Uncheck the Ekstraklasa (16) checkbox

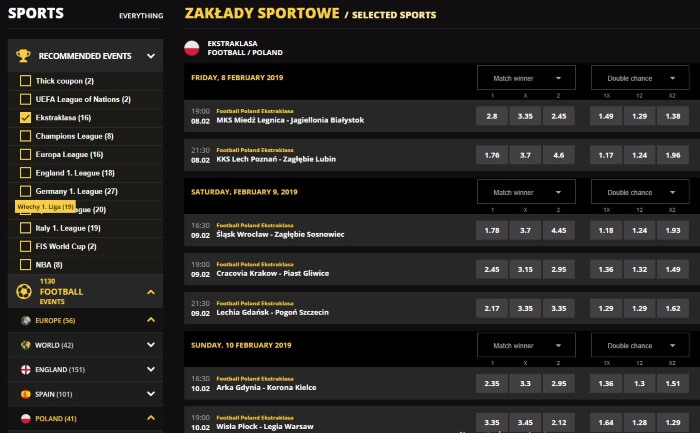pyautogui.click(x=26, y=117)
